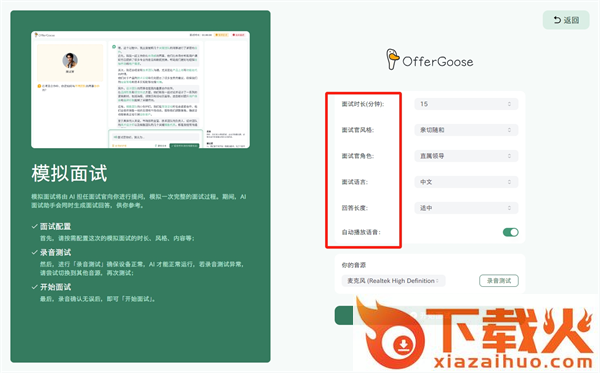Open the 面试官风格 dropdown showing 亲切随和
The width and height of the screenshot is (600, 373).
(x=466, y=130)
